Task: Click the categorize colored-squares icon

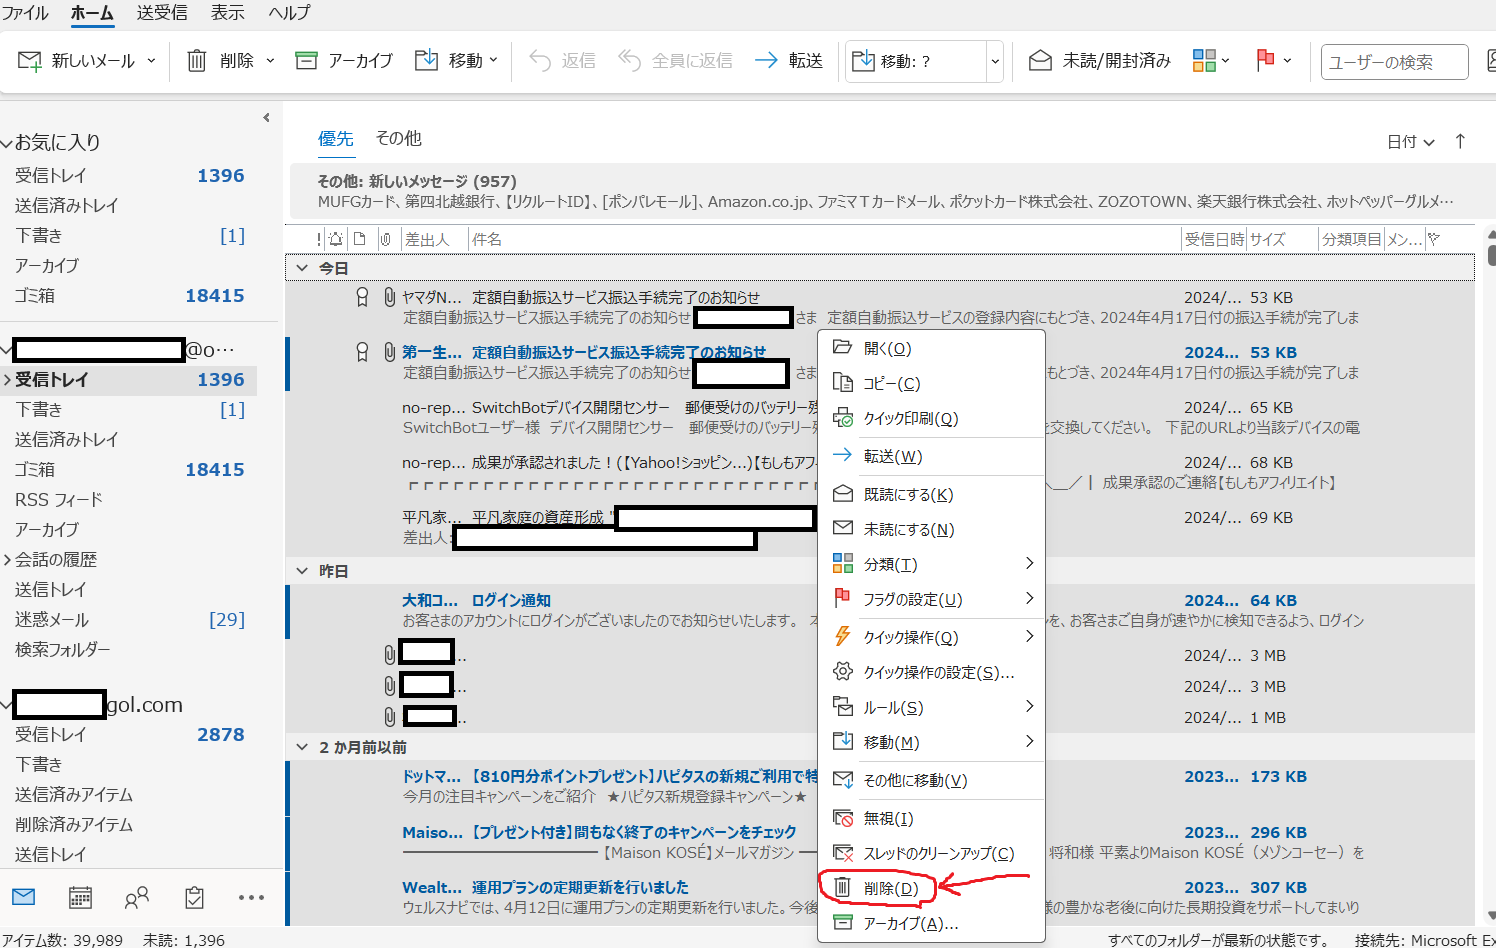Action: coord(1203,60)
